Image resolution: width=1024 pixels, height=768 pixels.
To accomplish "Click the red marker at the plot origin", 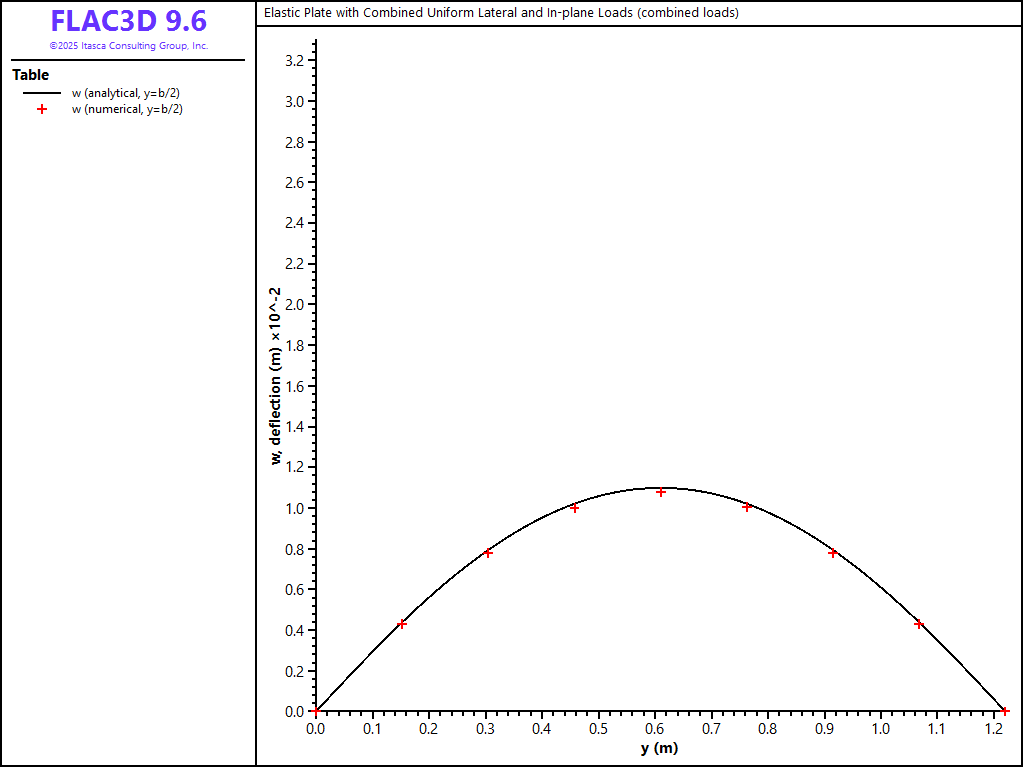I will tap(316, 712).
